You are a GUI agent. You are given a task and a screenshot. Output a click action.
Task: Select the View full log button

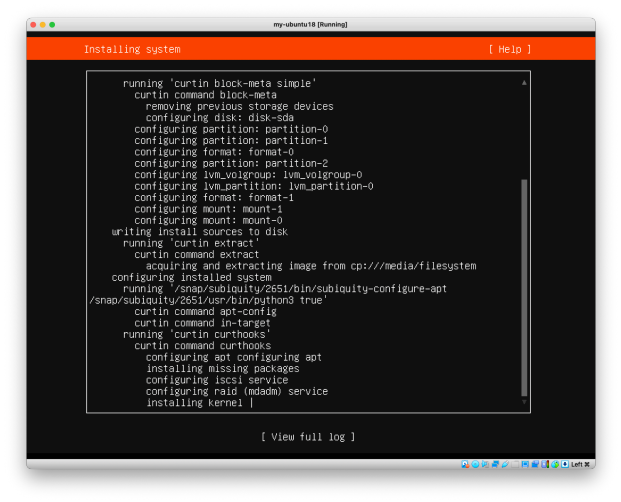[x=308, y=437]
